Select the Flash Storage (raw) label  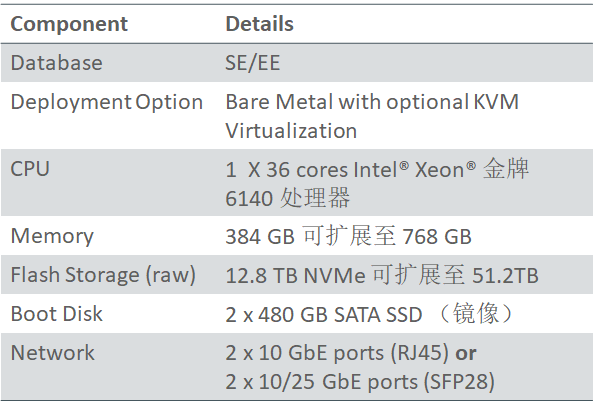(x=103, y=275)
